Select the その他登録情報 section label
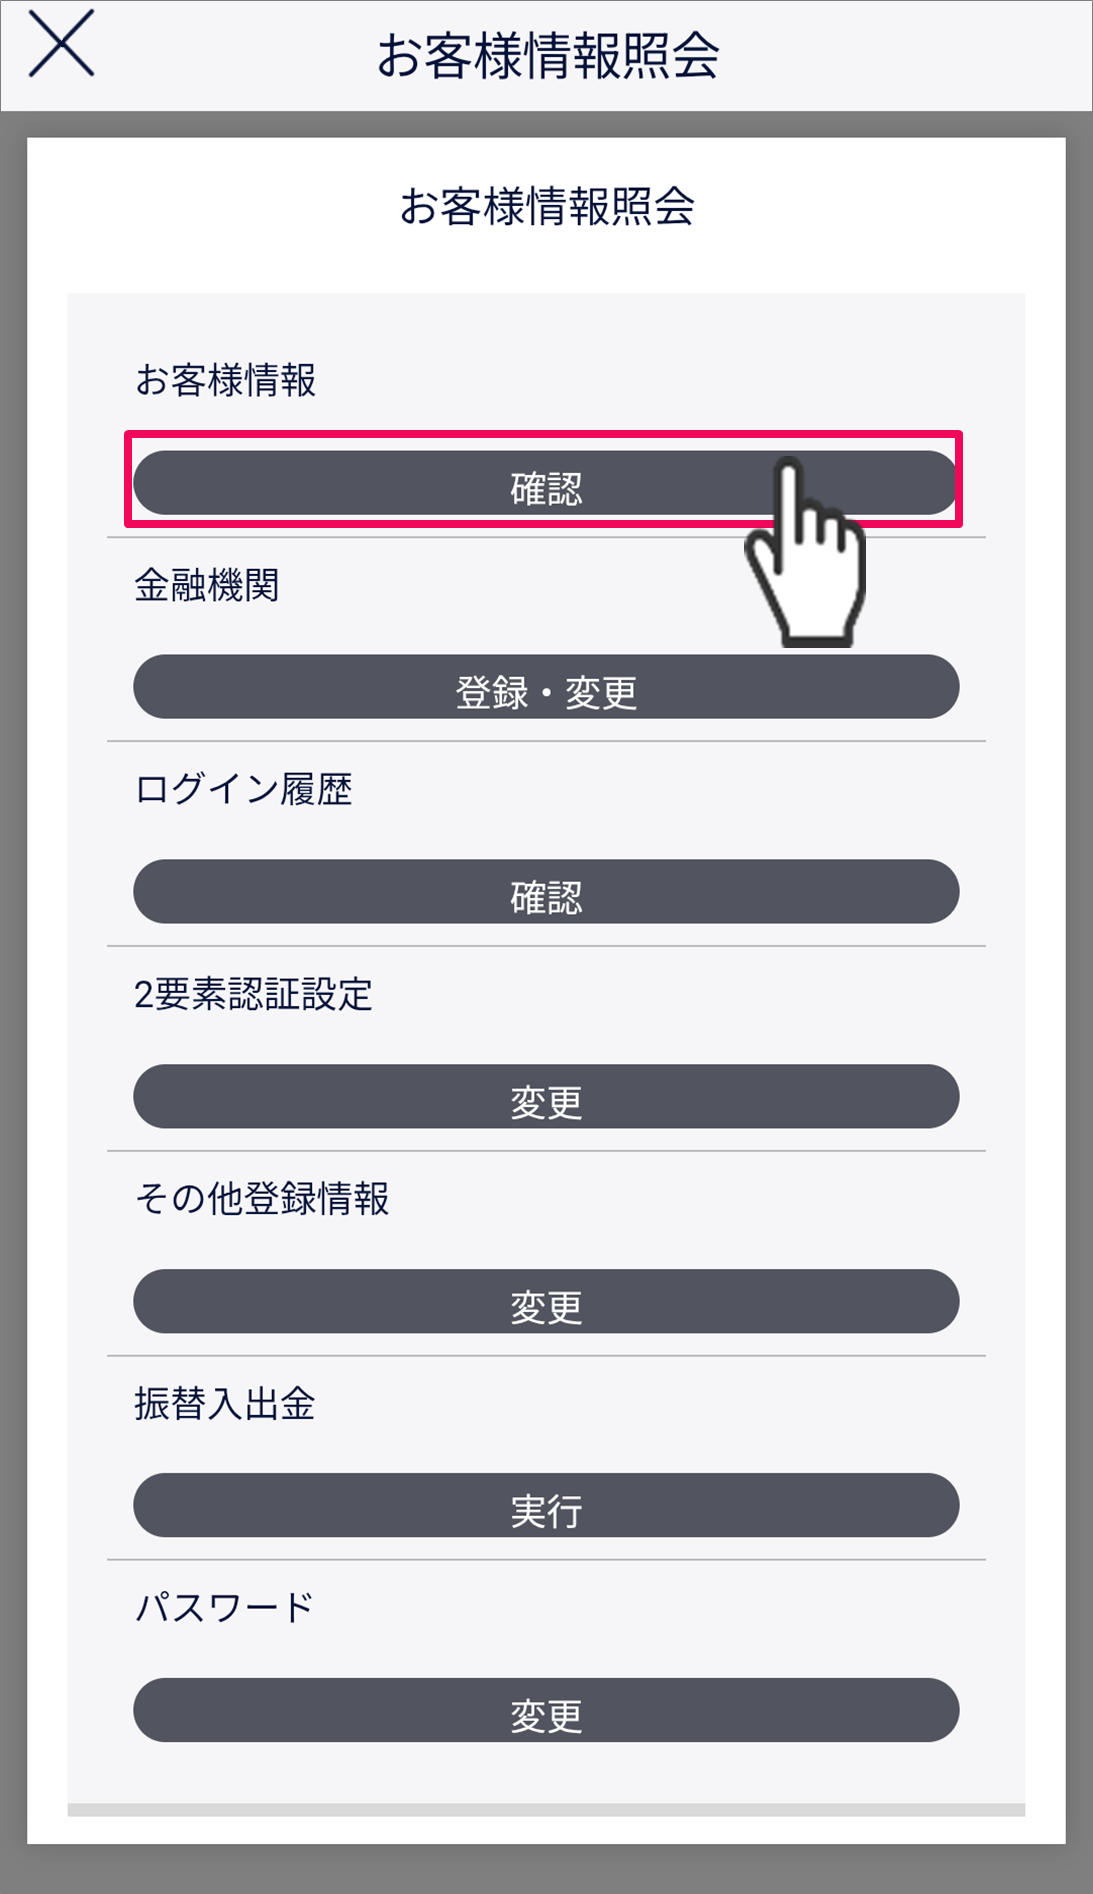The height and width of the screenshot is (1894, 1093). click(x=262, y=1199)
